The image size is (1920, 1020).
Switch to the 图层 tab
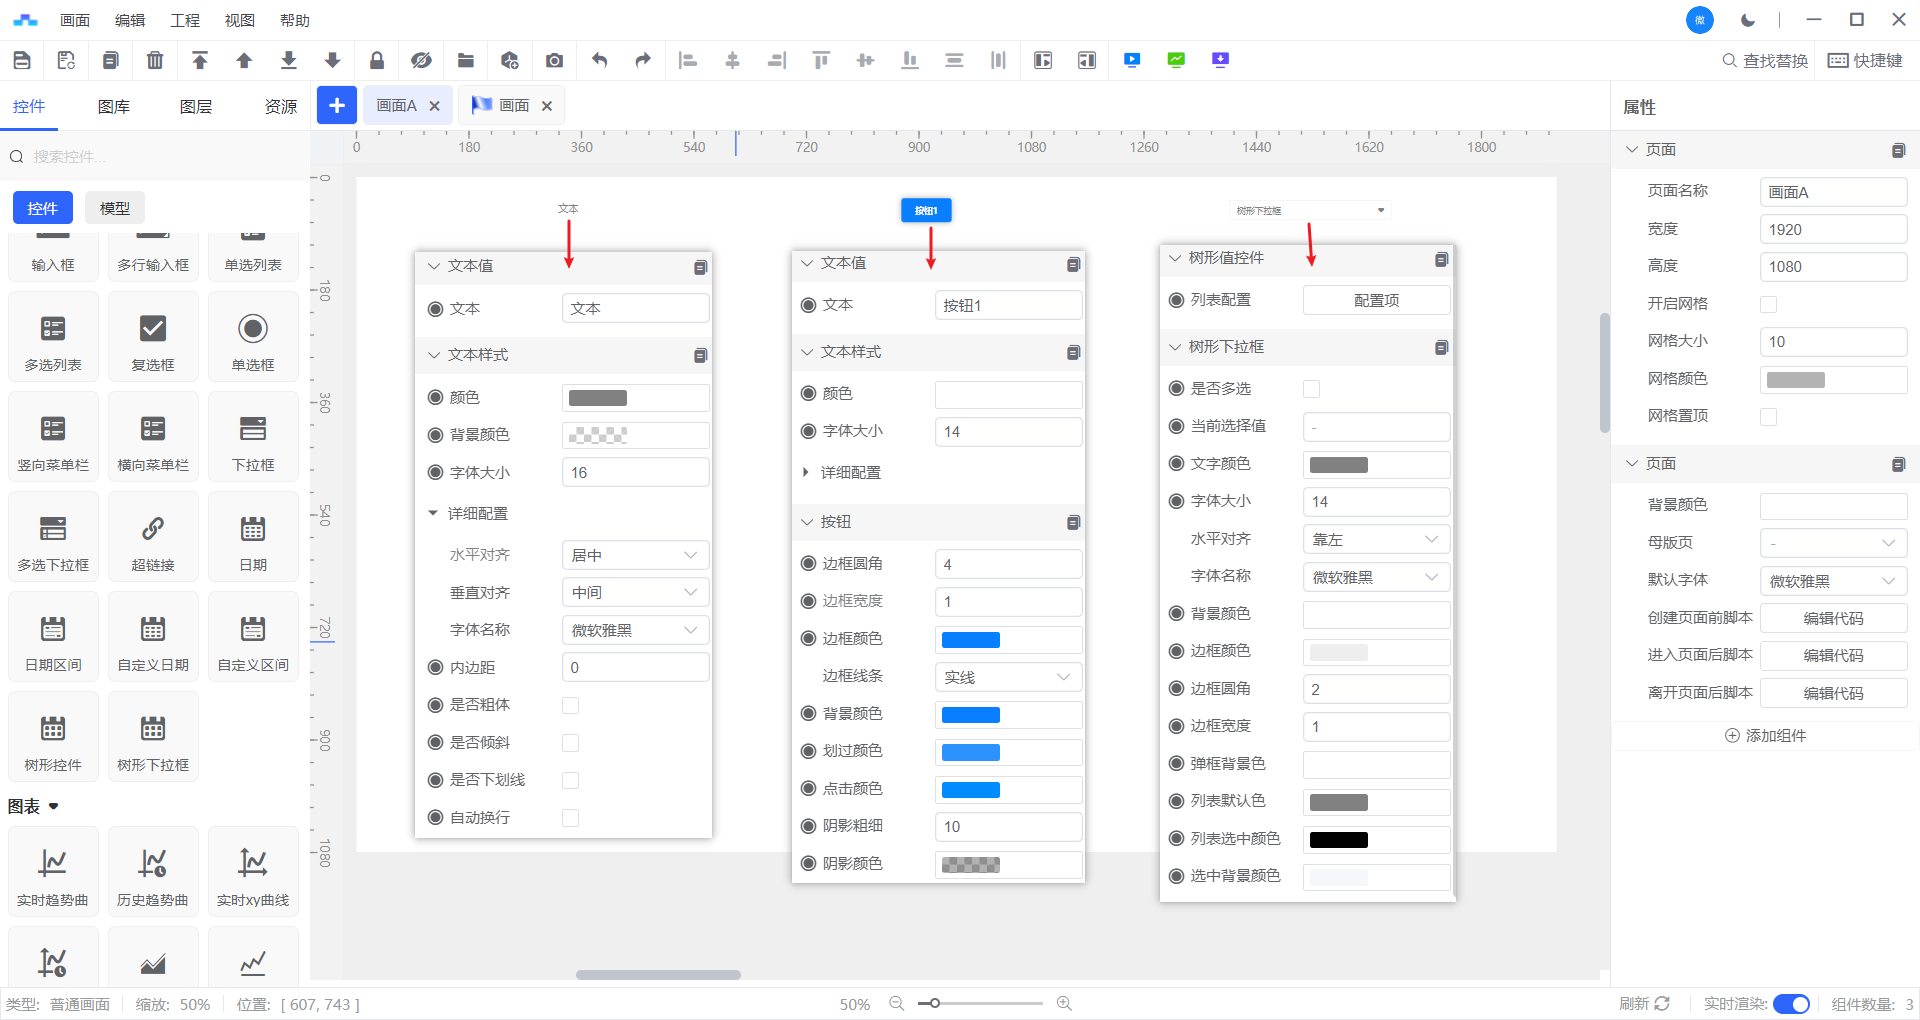[x=196, y=107]
